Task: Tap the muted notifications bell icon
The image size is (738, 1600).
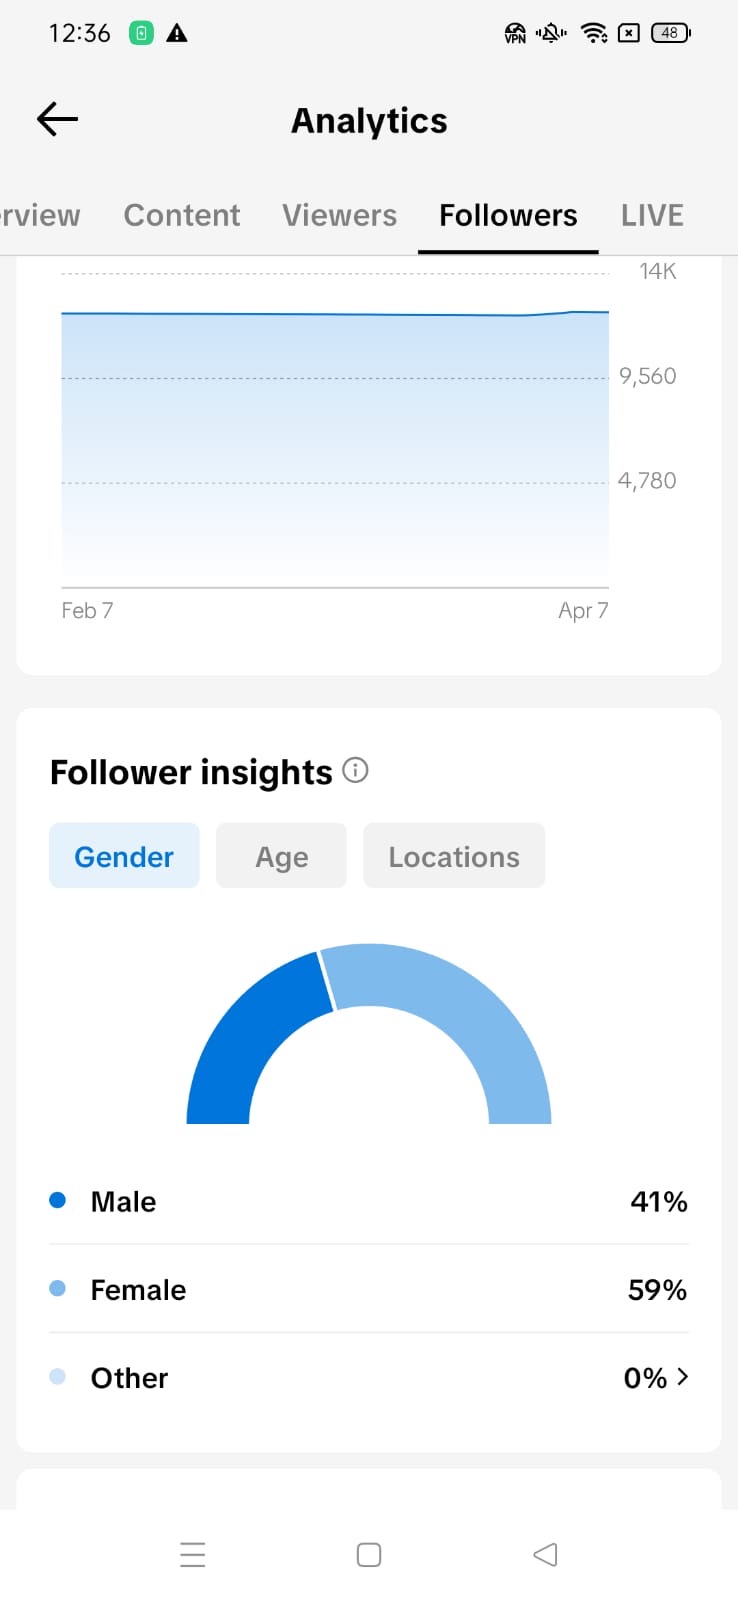Action: coord(551,34)
